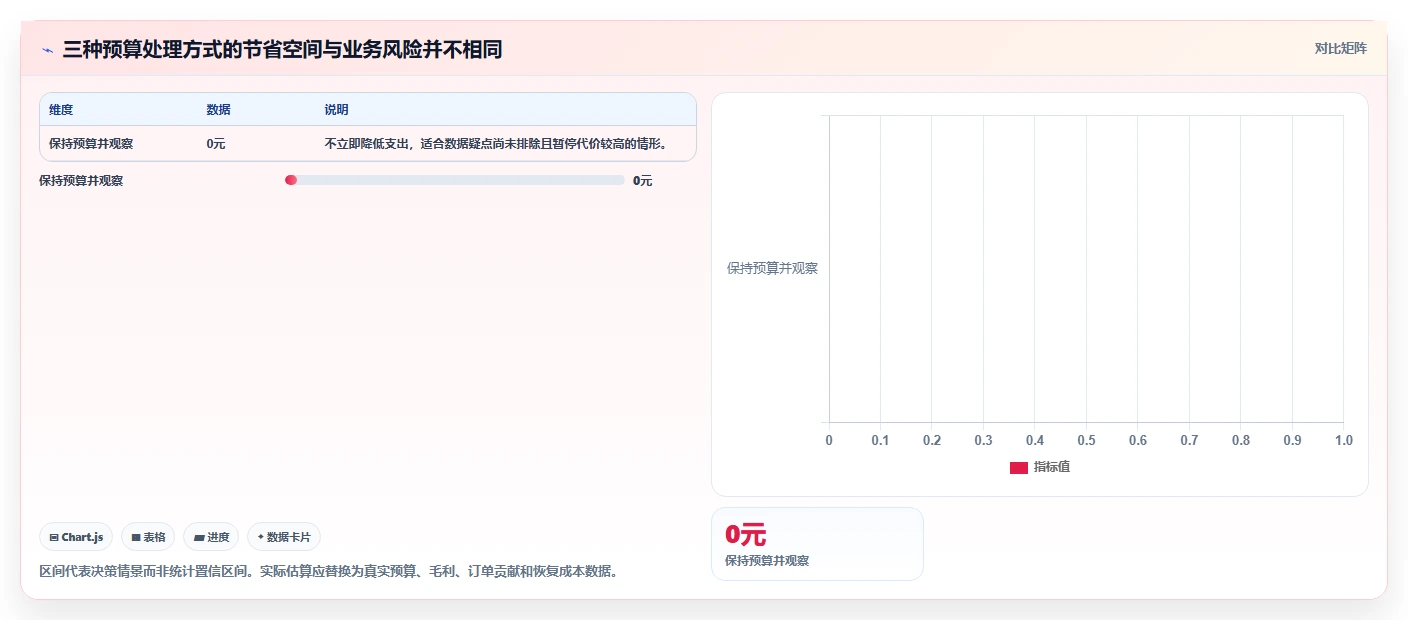Click the chart plot area
The height and width of the screenshot is (620, 1408).
(x=1086, y=268)
